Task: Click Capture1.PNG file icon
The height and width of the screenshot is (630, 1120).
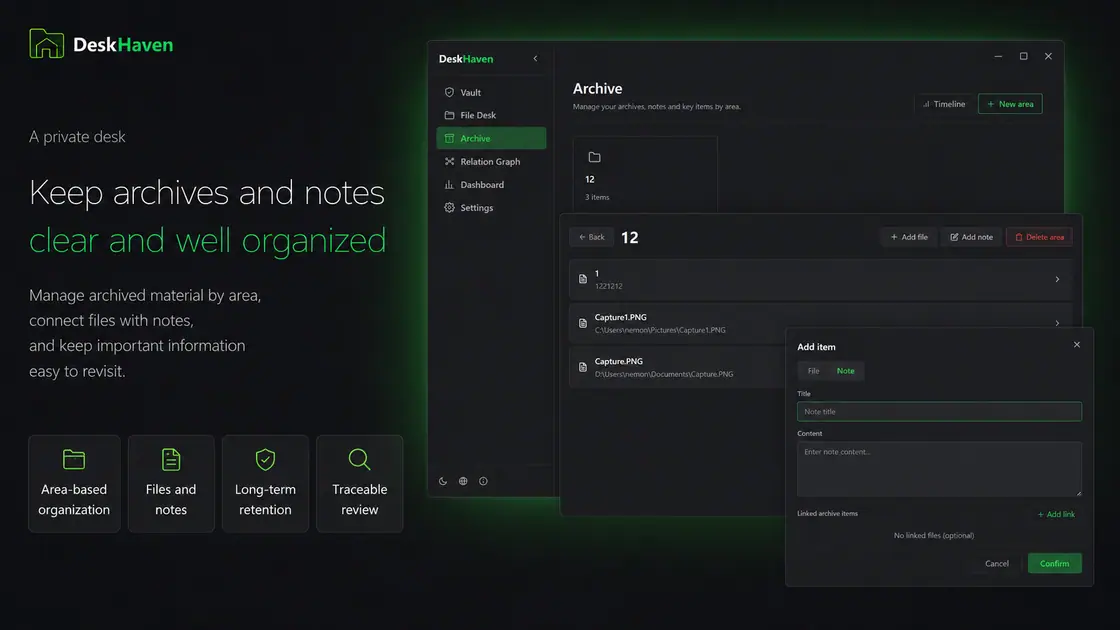Action: (583, 324)
